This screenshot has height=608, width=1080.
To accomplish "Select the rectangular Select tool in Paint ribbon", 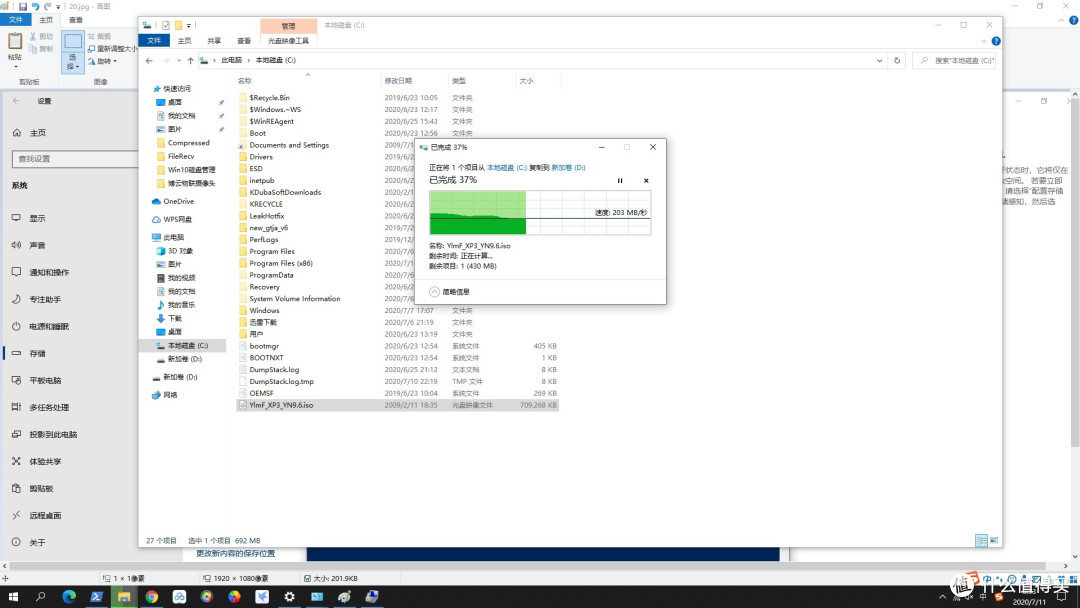I will 73,40.
